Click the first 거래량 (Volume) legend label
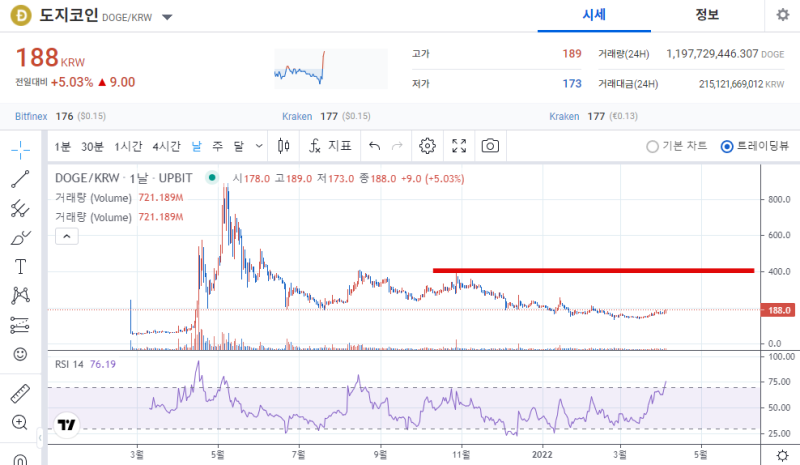The height and width of the screenshot is (465, 800). click(x=93, y=198)
